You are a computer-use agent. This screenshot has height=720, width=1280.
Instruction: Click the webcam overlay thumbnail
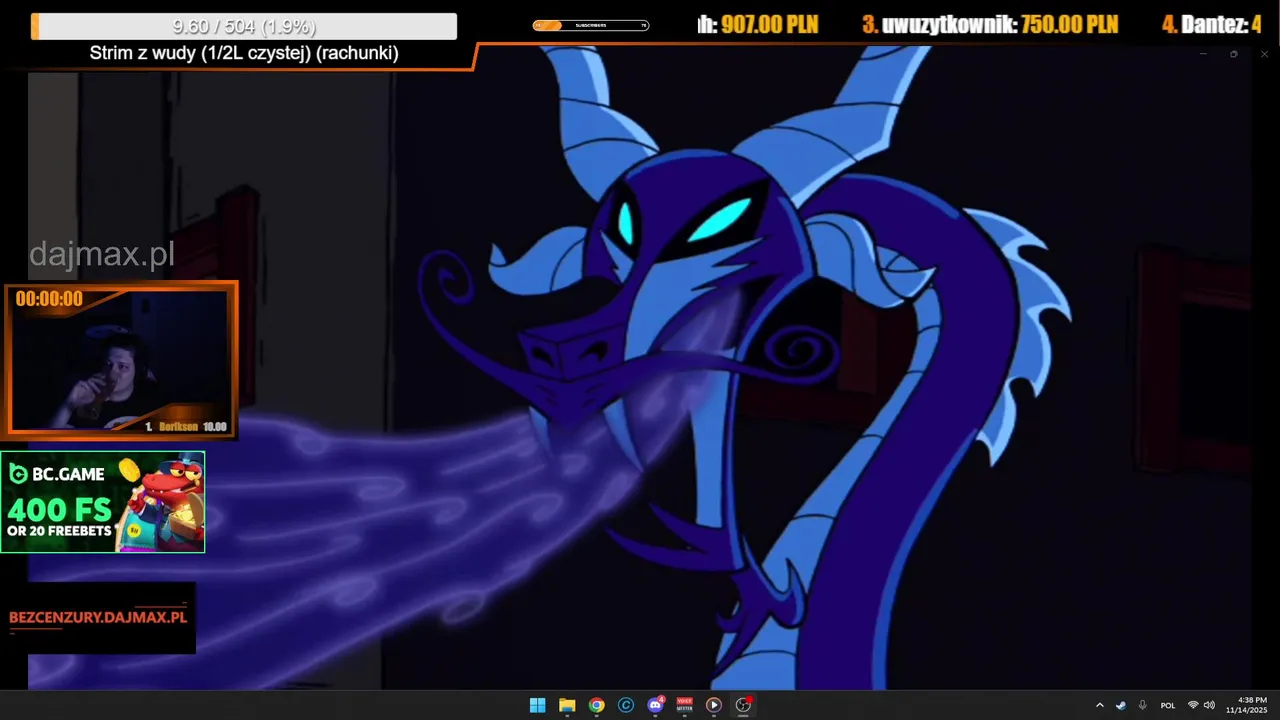pos(121,359)
